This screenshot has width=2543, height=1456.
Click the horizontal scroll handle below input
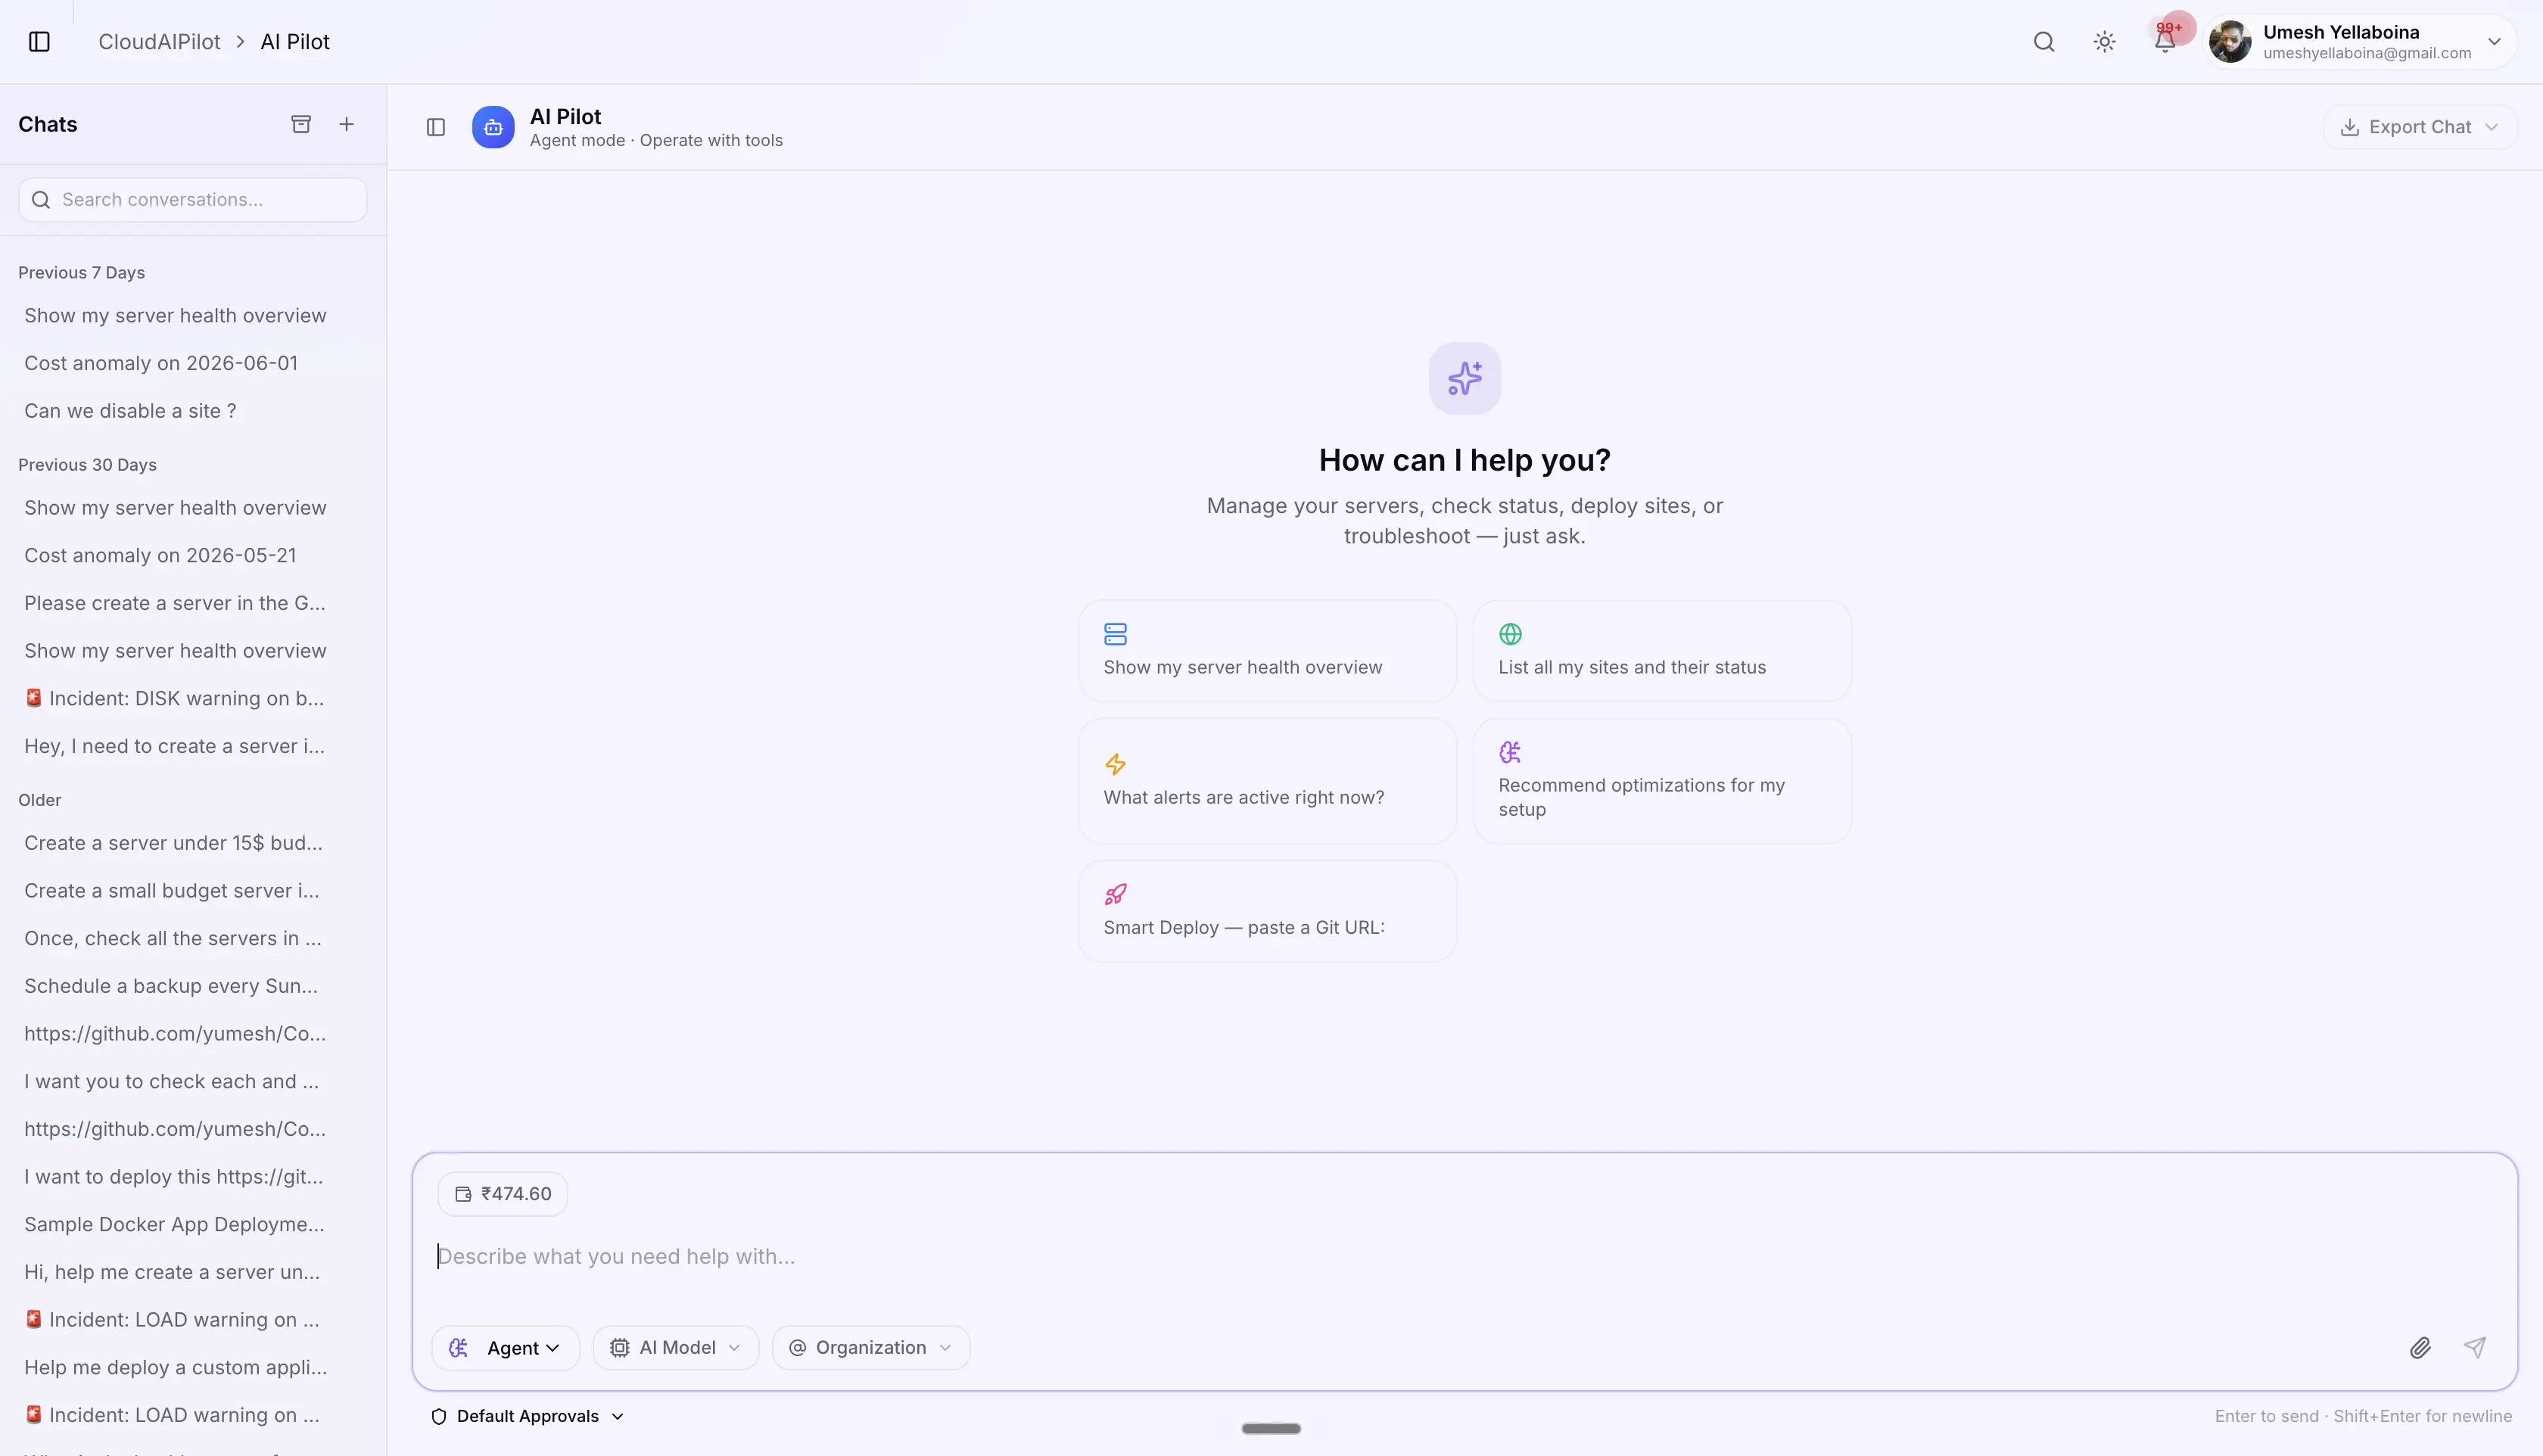(x=1271, y=1428)
